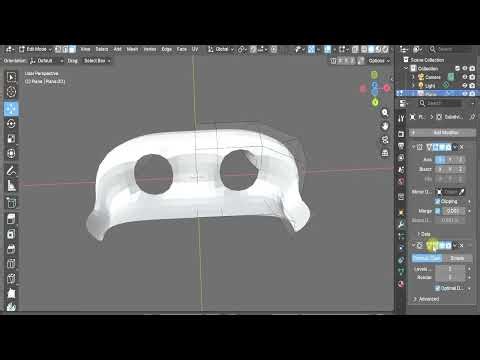The height and width of the screenshot is (360, 480).
Task: Toggle Optimal Display checkbox
Action: click(x=438, y=288)
